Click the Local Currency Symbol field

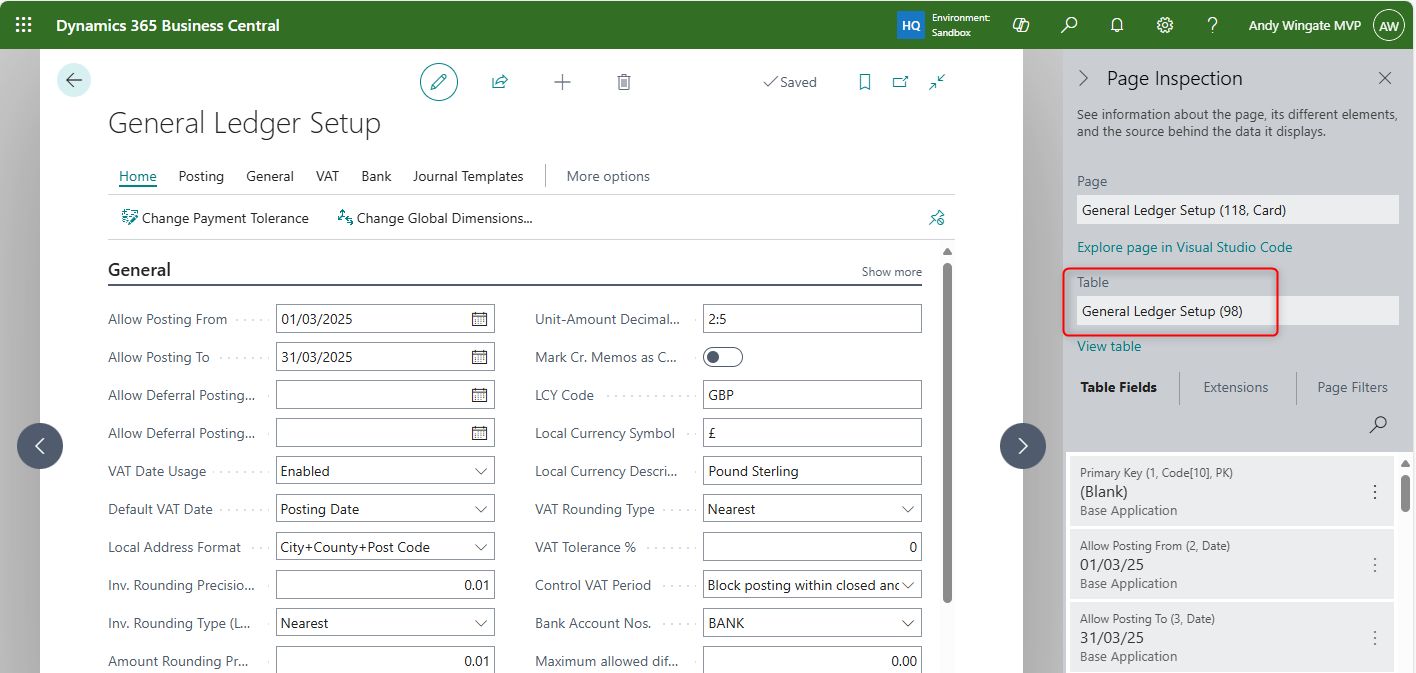tap(812, 433)
